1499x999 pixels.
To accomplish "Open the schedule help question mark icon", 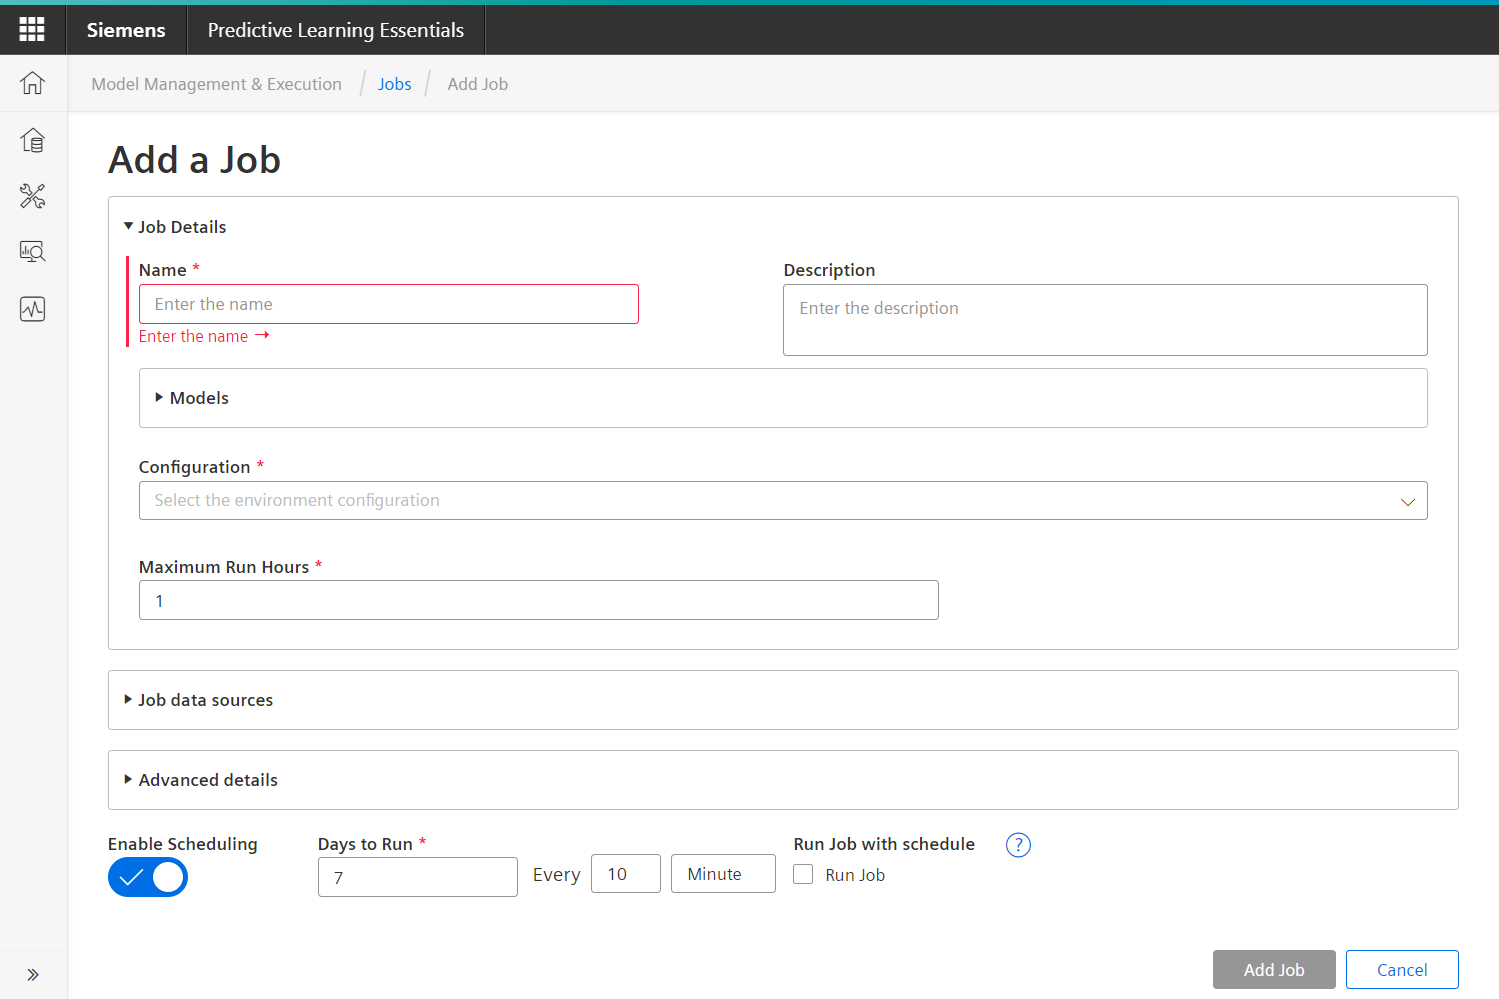I will coord(1018,845).
